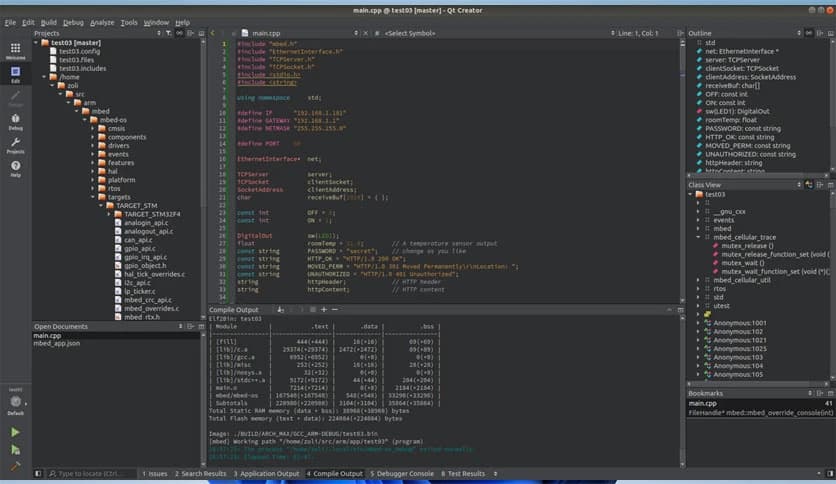Open the Window menu
Screen dimensions: 836x484
(x=156, y=22)
